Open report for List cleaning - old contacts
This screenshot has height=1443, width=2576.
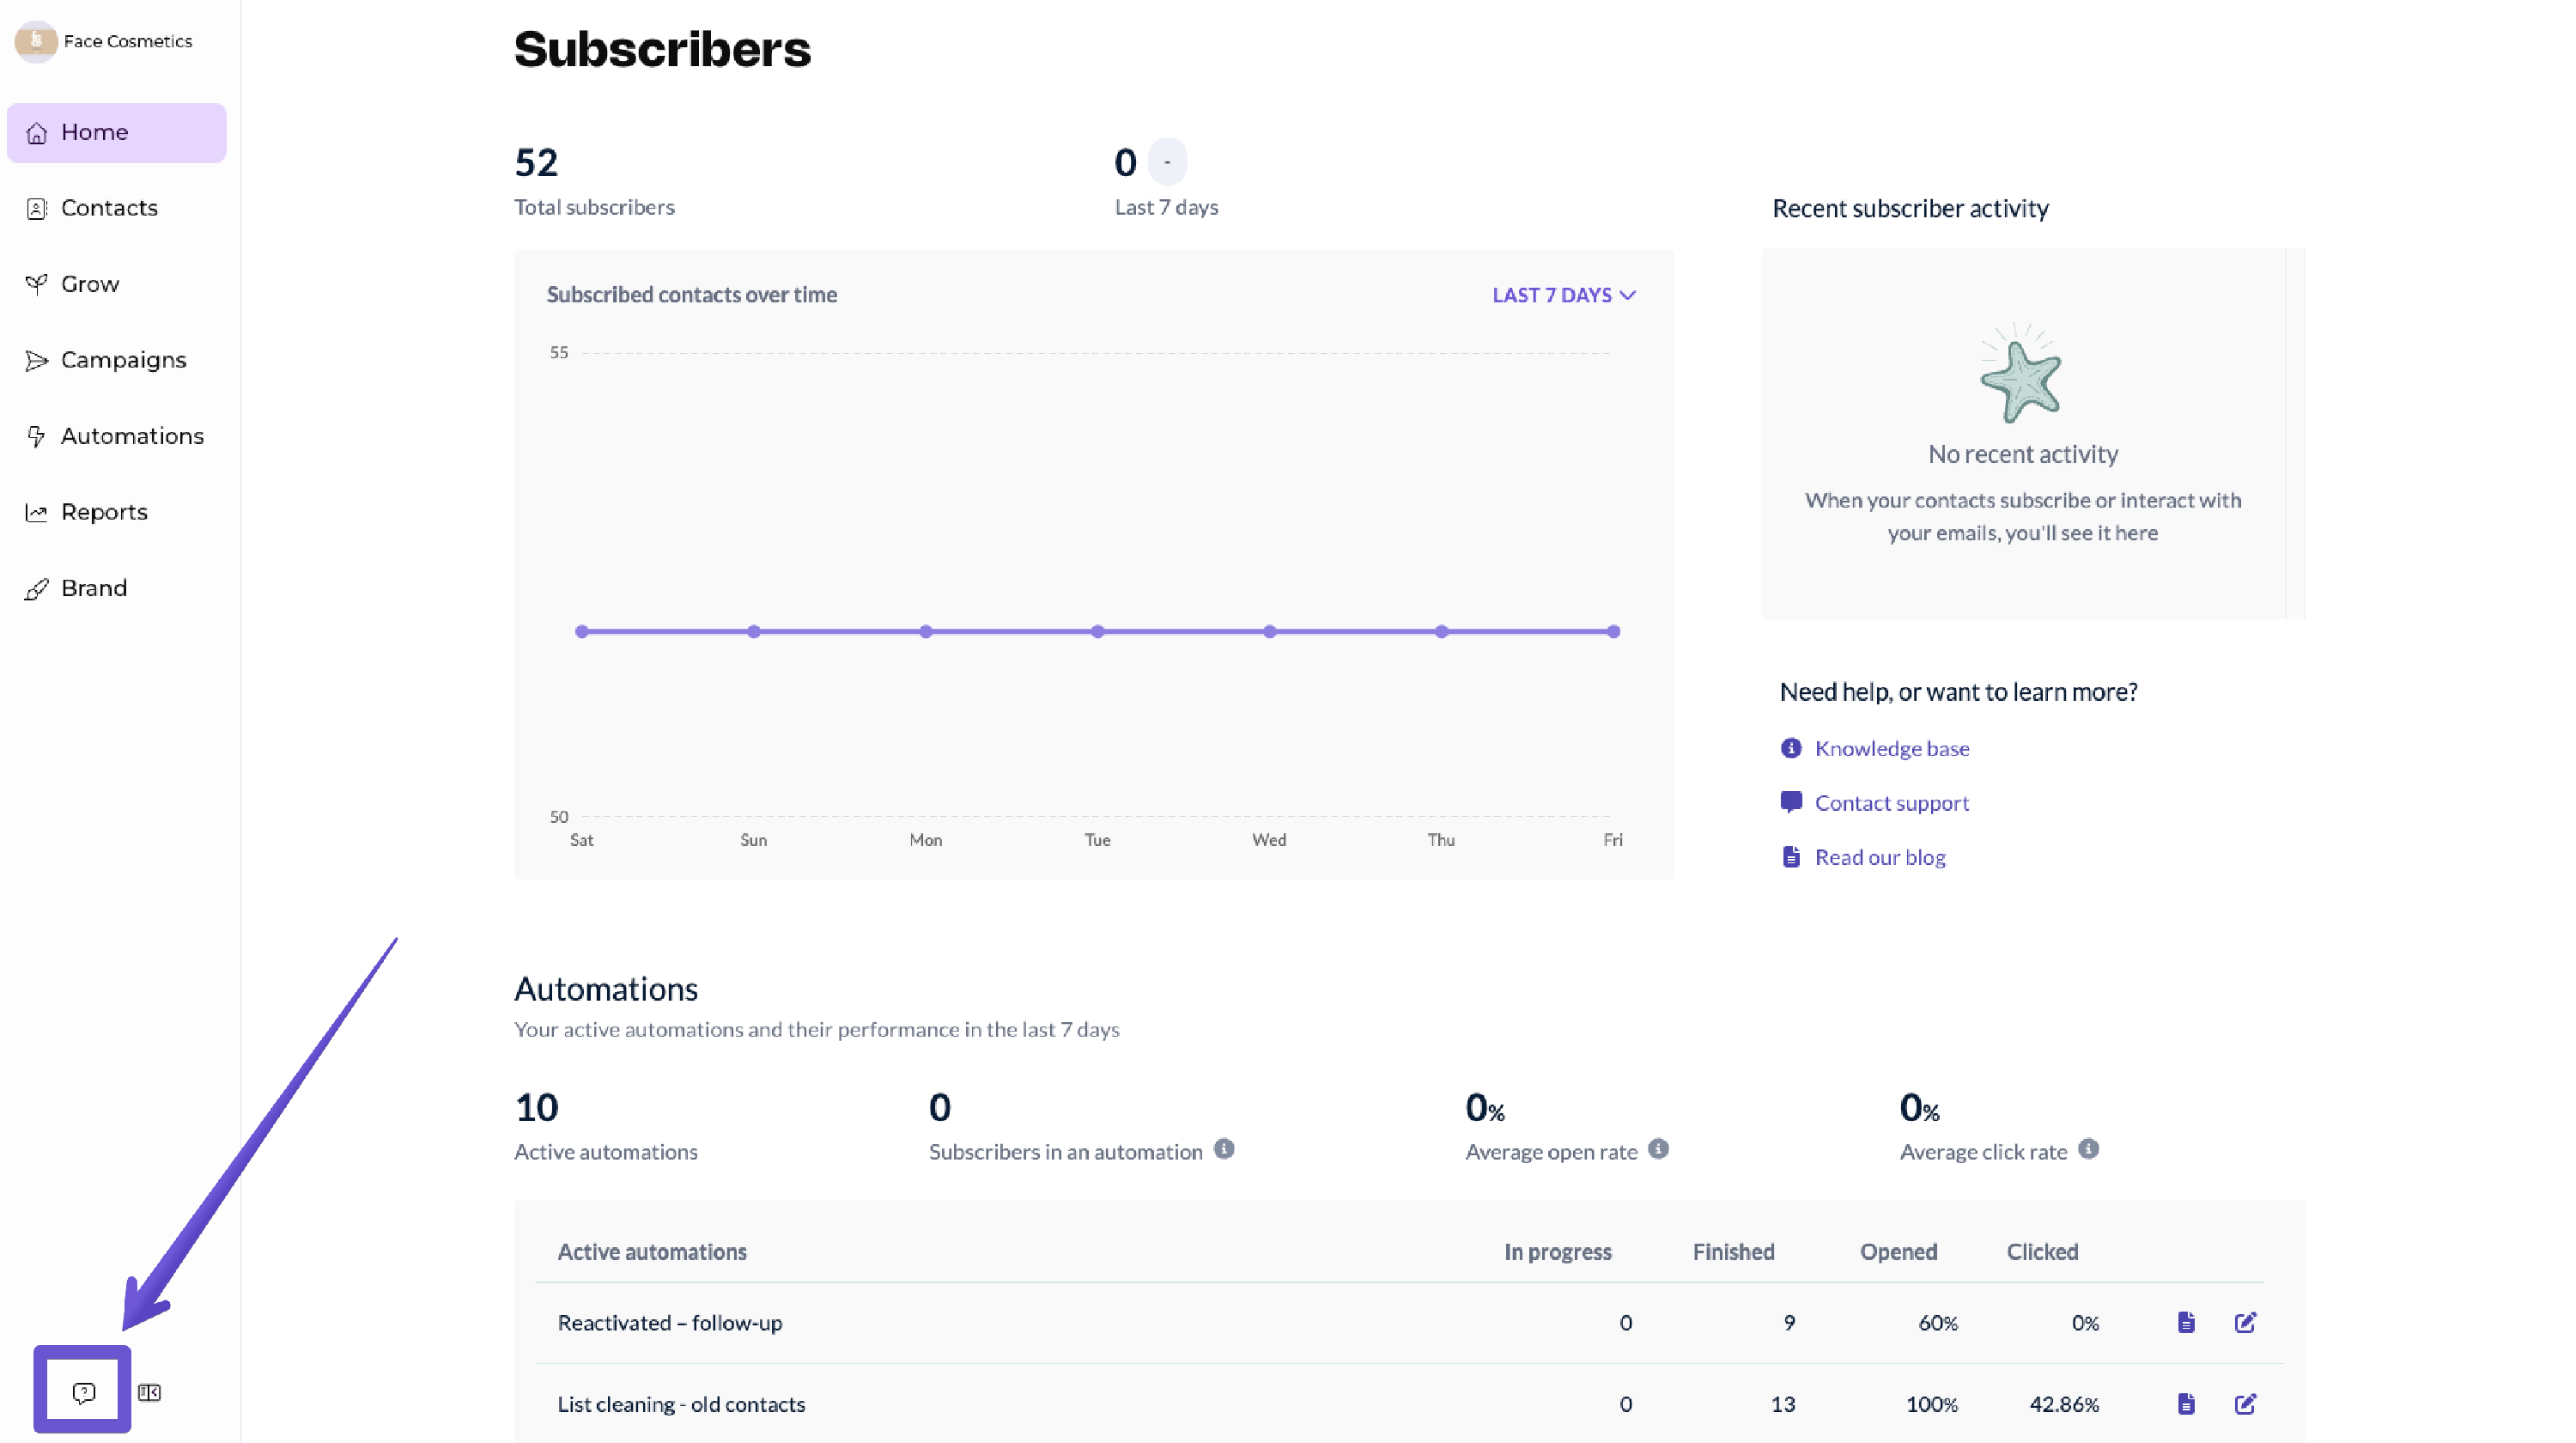[x=2186, y=1403]
